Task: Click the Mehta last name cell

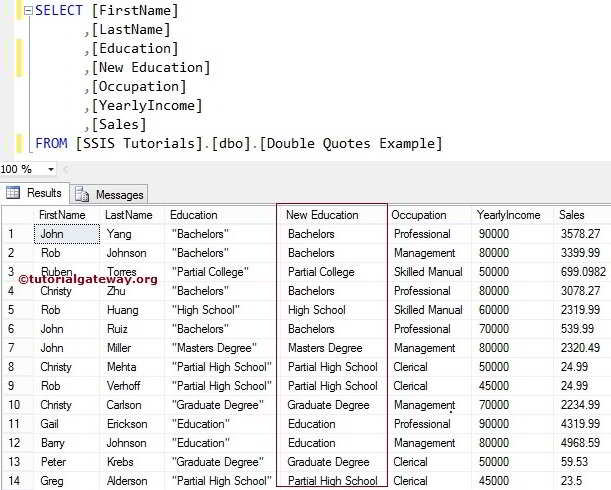Action: click(132, 367)
